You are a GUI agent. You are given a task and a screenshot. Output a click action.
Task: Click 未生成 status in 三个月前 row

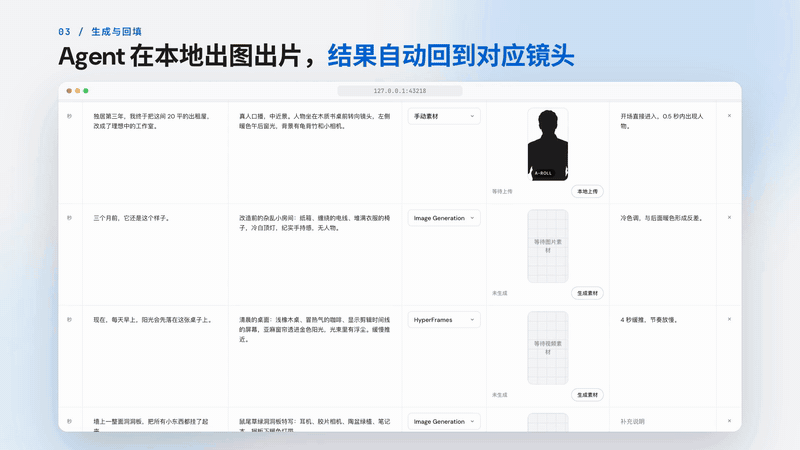click(499, 293)
